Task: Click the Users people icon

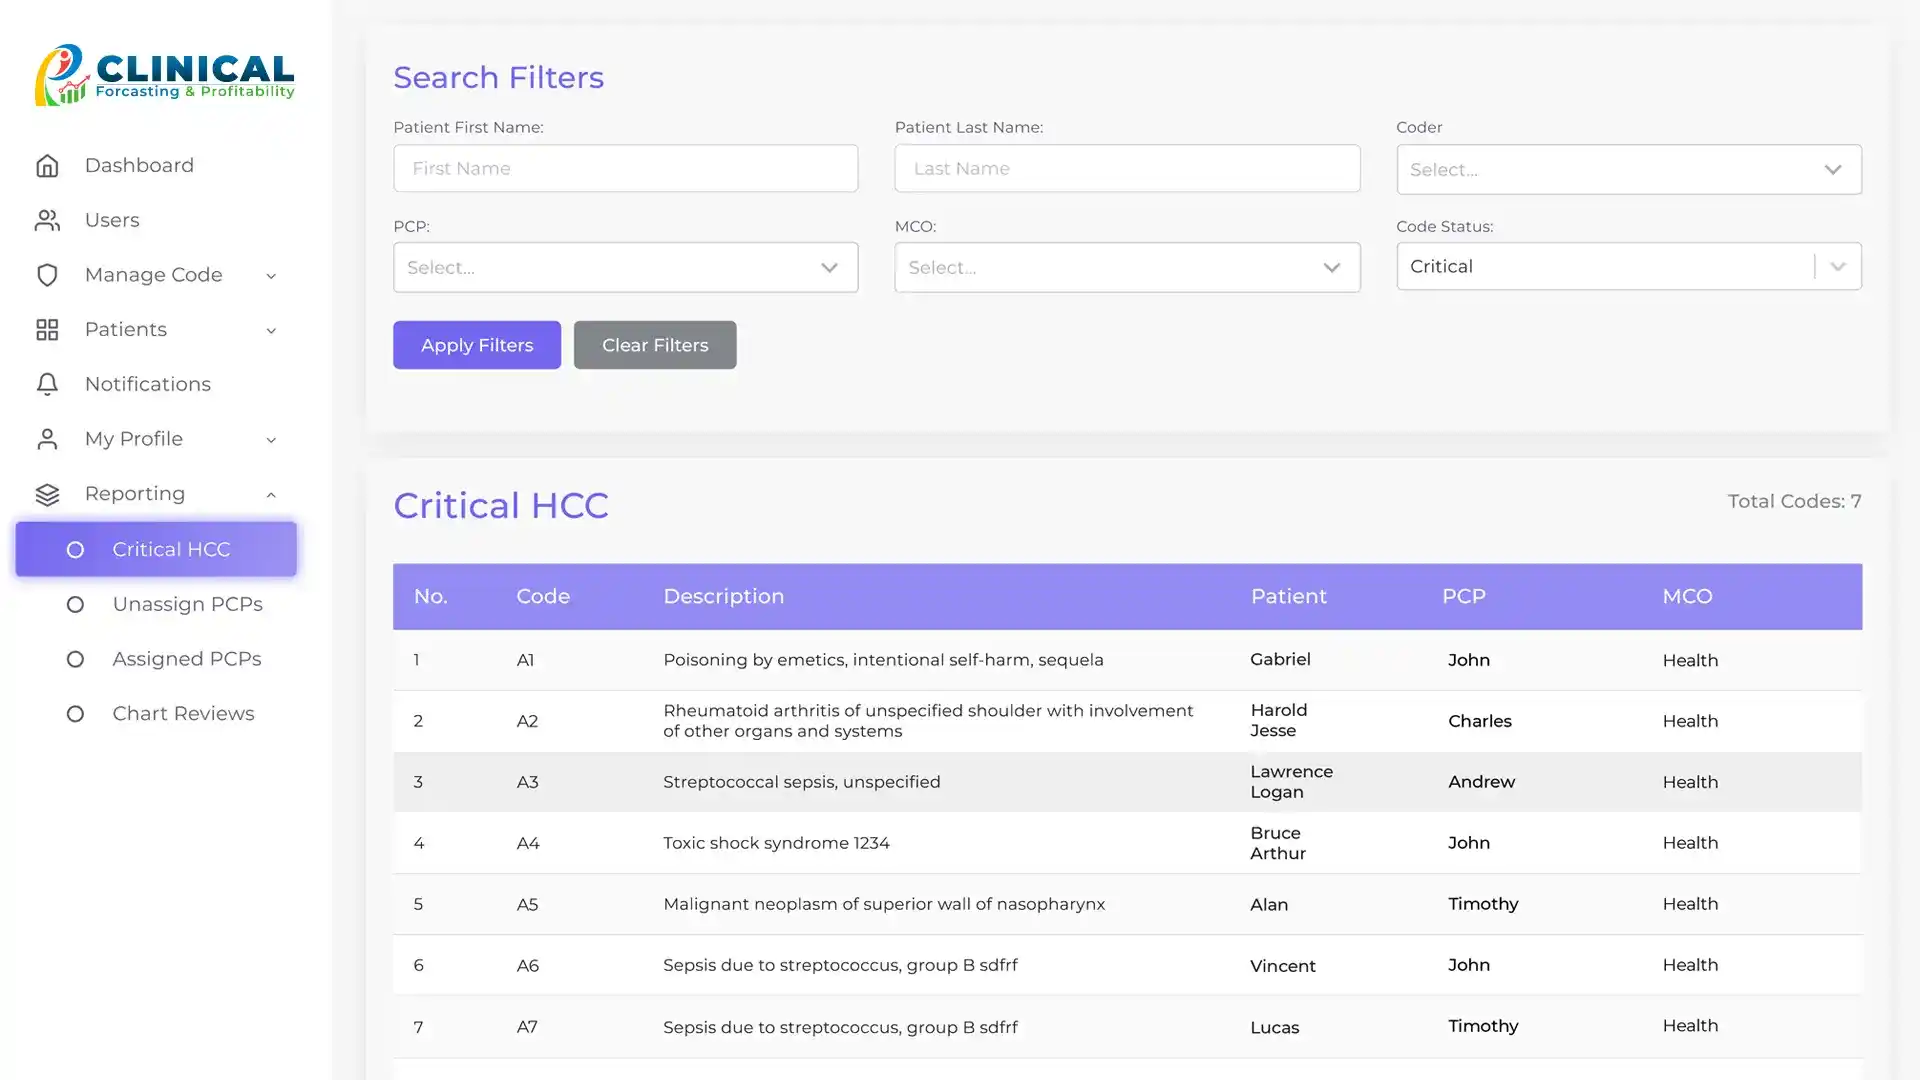Action: 47,220
